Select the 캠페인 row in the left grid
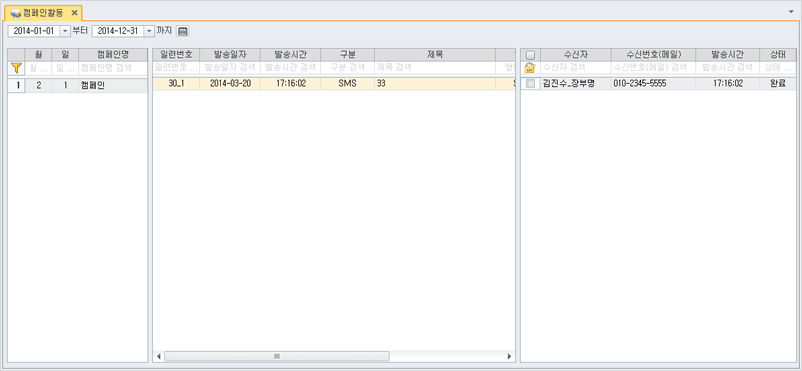 78,85
